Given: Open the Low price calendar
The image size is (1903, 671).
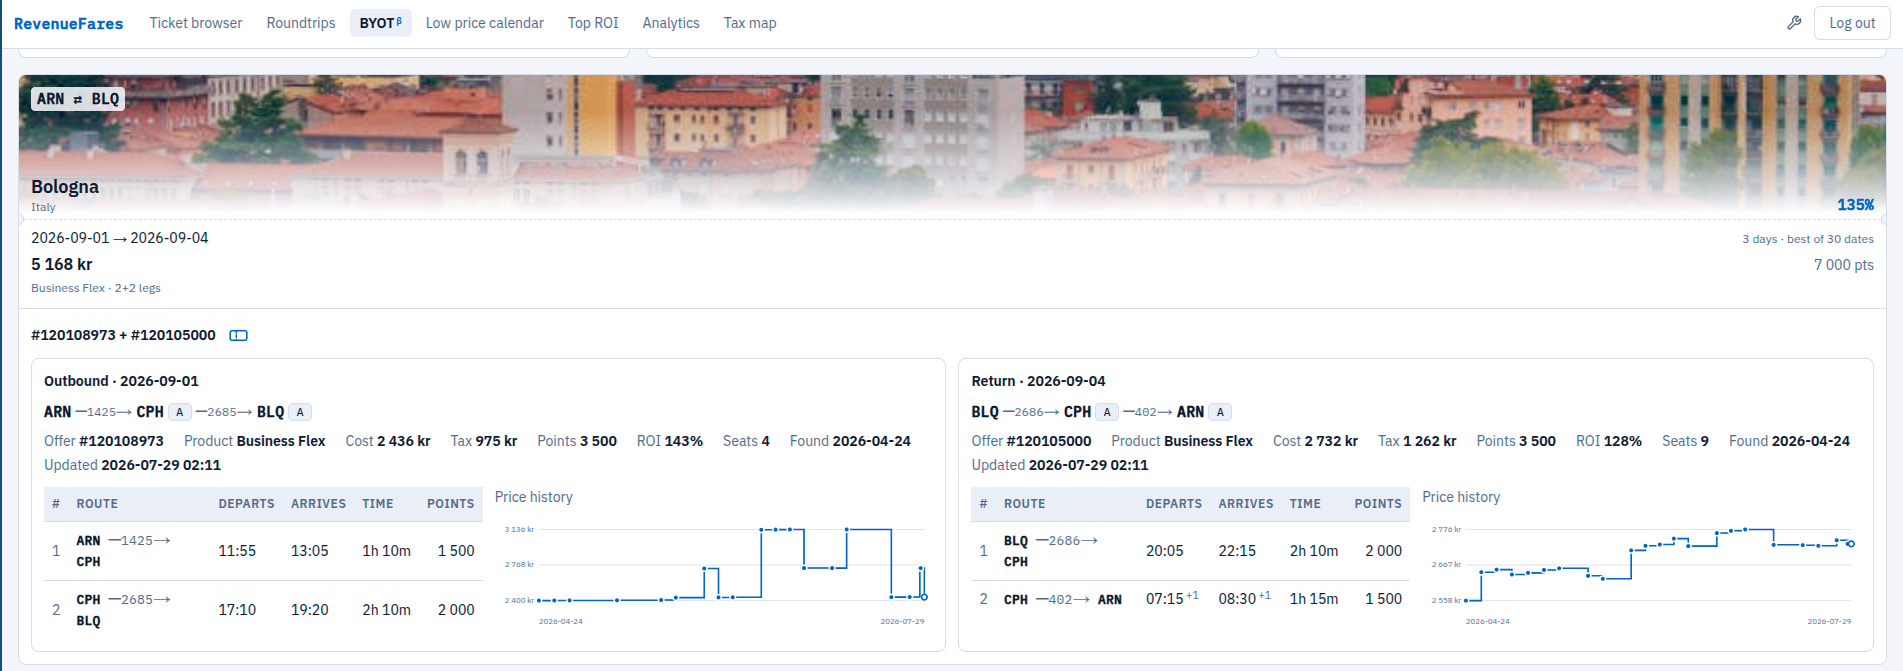Looking at the screenshot, I should [x=485, y=23].
